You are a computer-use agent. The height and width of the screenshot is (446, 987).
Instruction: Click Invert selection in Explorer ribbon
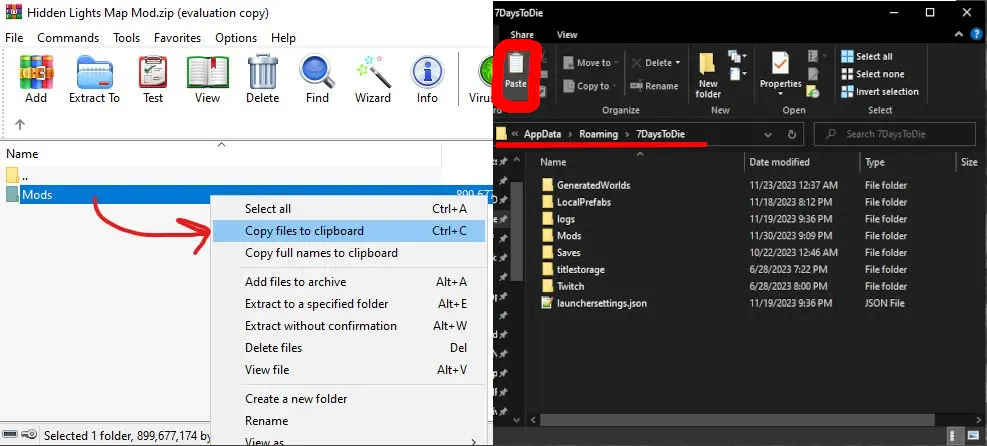880,92
